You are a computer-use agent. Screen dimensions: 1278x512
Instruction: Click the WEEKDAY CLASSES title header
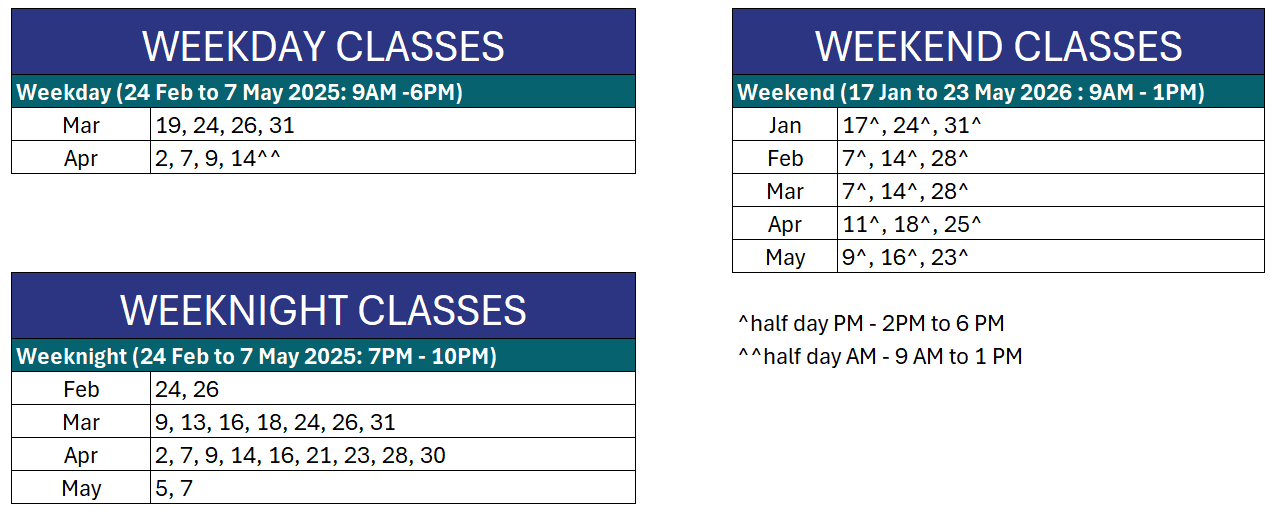[323, 46]
